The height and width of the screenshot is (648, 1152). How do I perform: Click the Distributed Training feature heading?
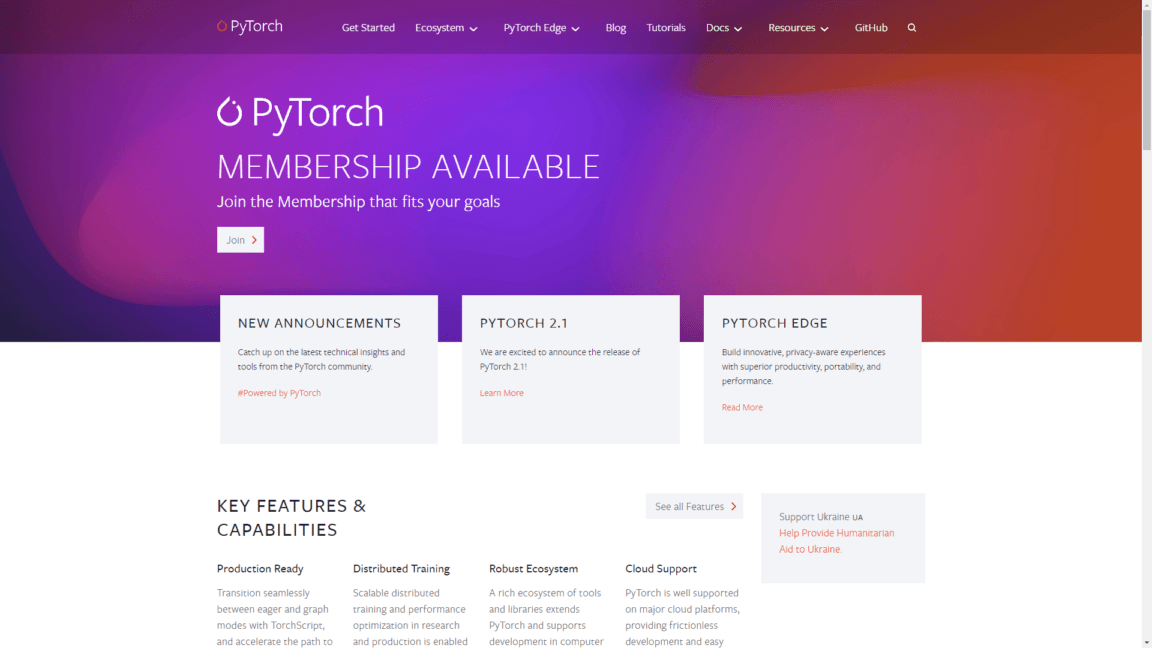pyautogui.click(x=401, y=569)
